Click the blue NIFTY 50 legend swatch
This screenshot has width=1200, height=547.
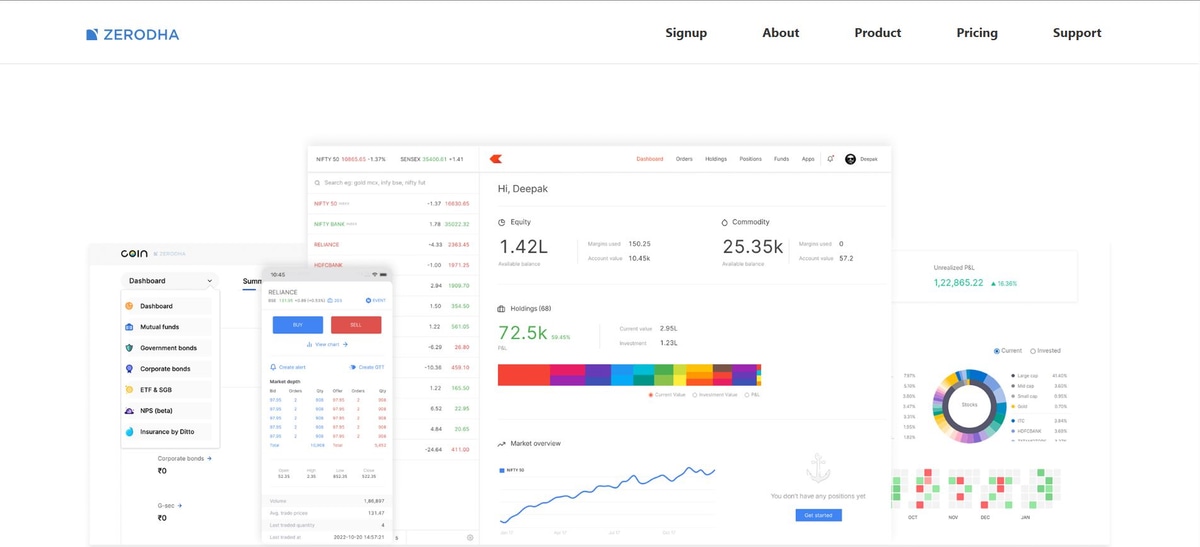(501, 469)
